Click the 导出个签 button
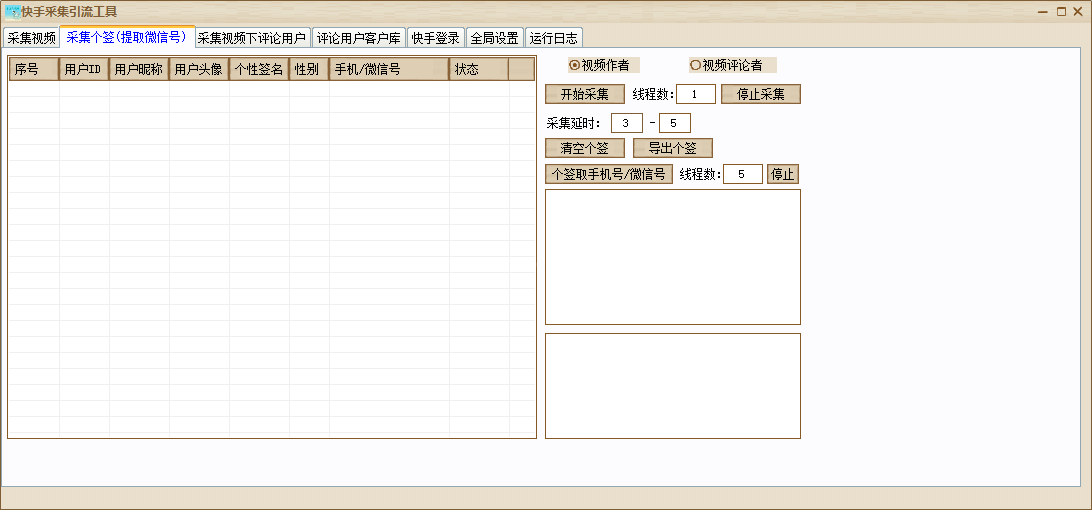The width and height of the screenshot is (1092, 510). click(x=672, y=148)
